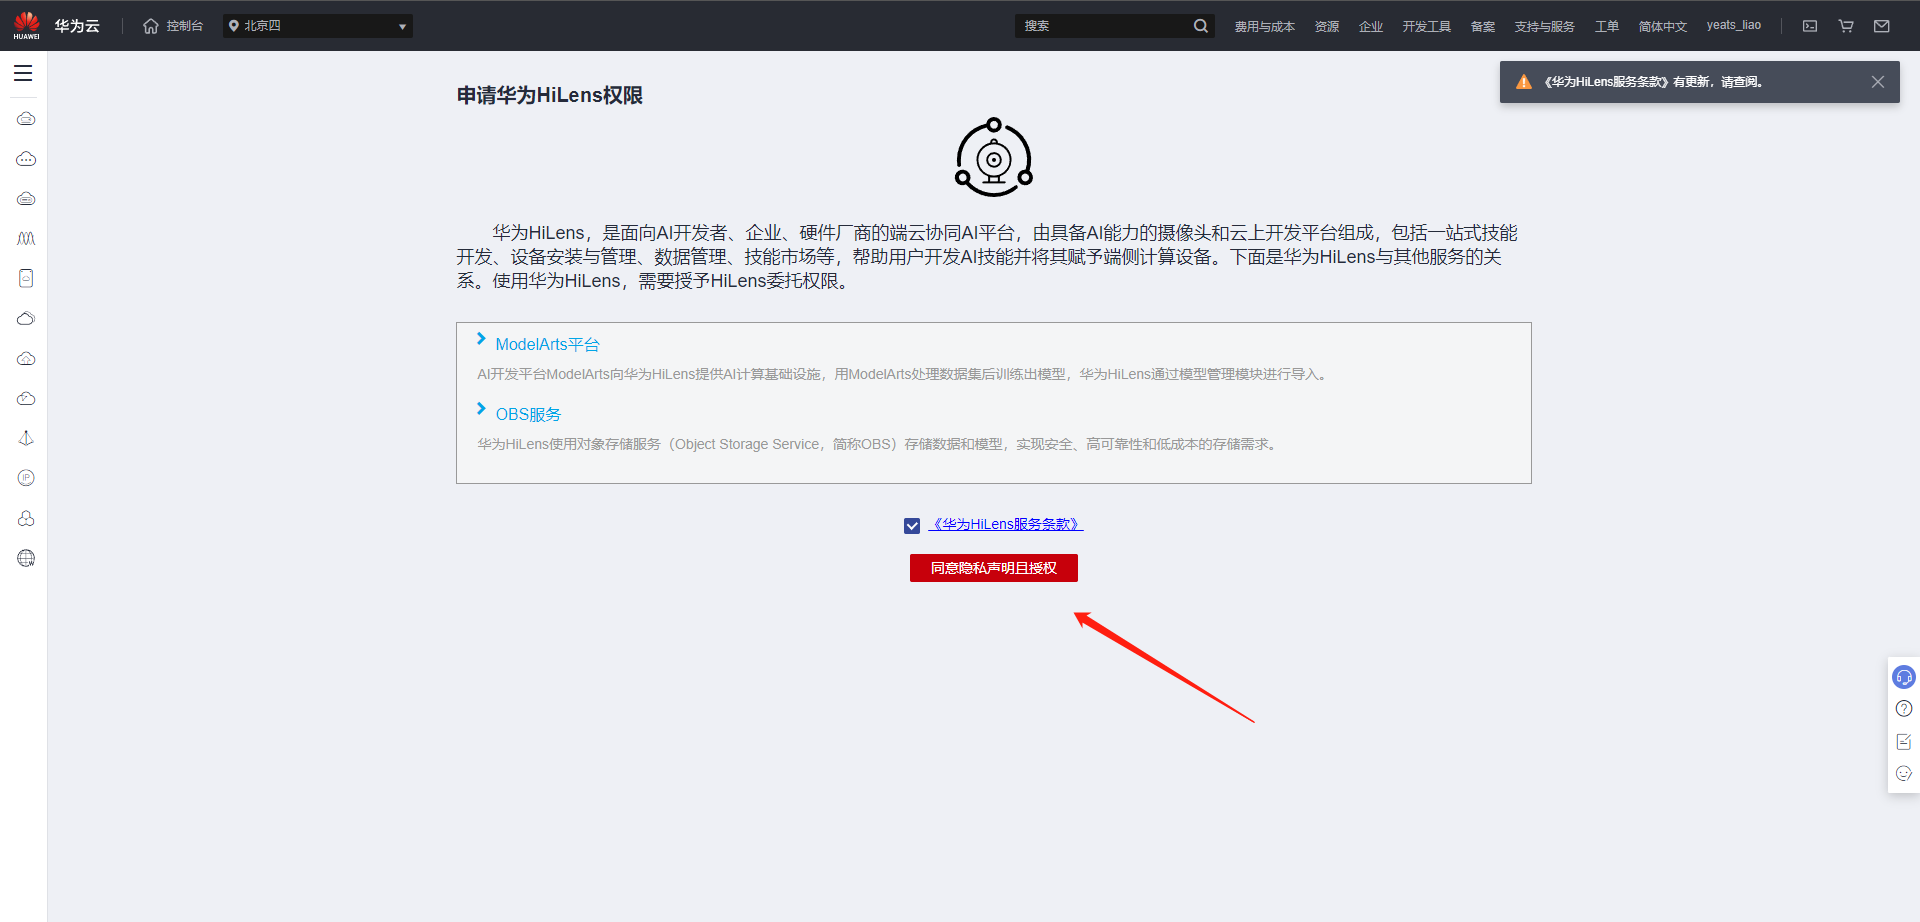This screenshot has width=1920, height=922.
Task: Open the globe domain sidebar icon
Action: [26, 558]
